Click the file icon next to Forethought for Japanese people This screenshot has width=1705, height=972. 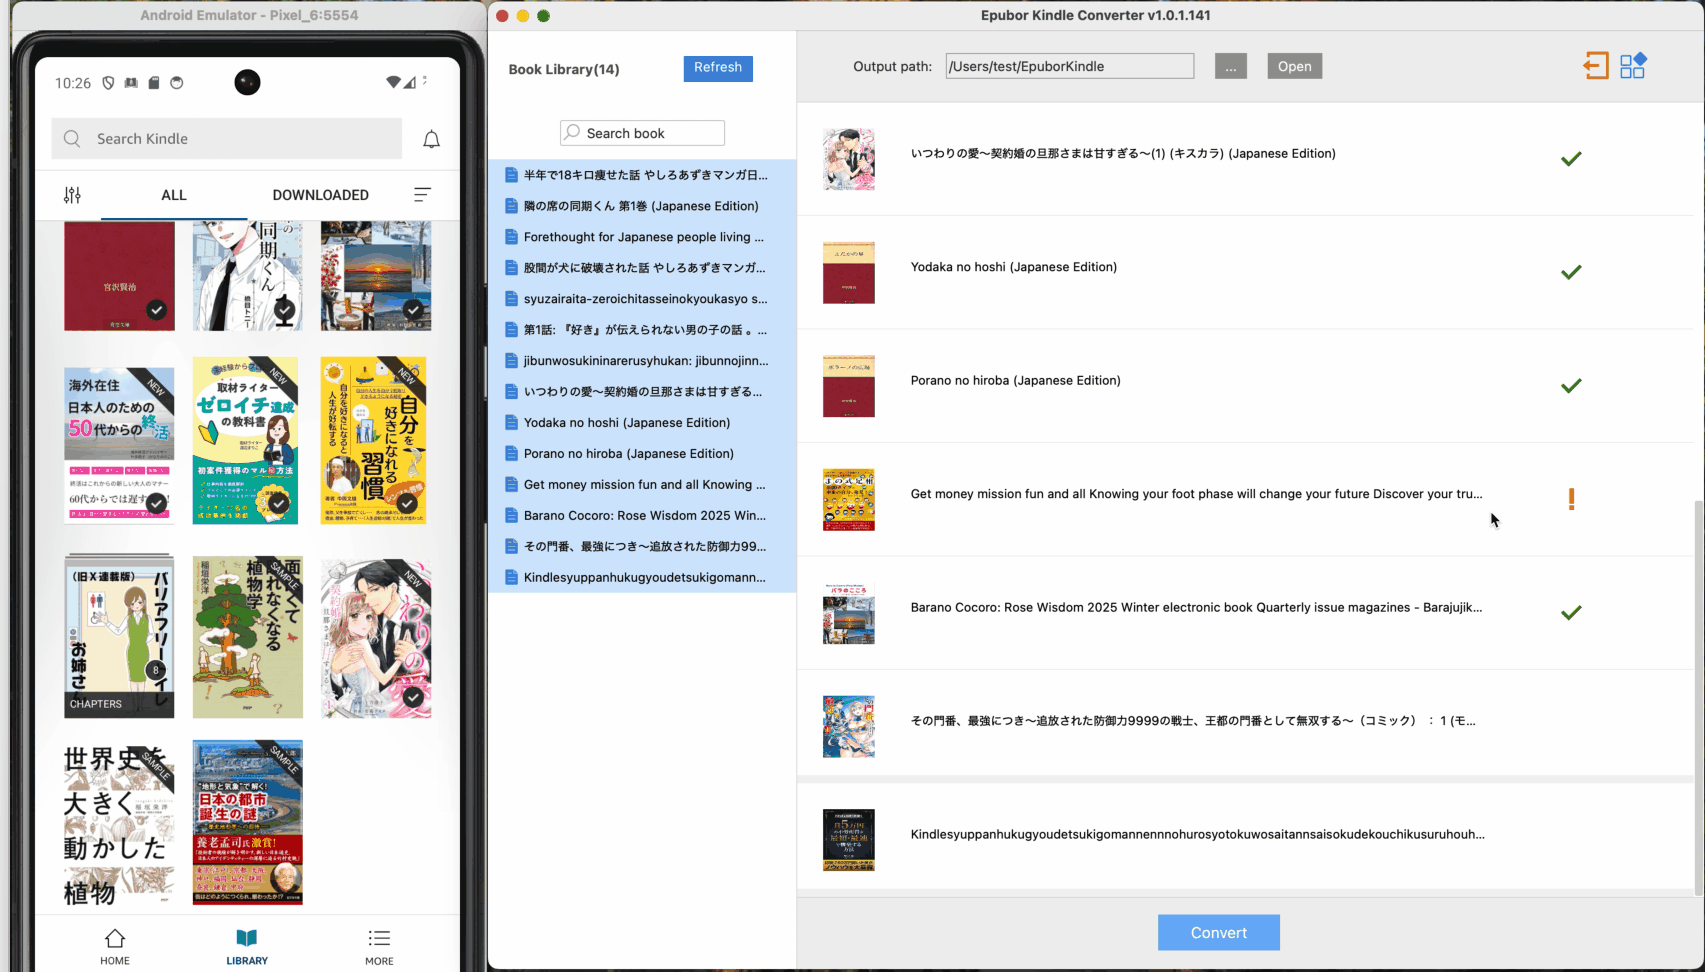[511, 237]
